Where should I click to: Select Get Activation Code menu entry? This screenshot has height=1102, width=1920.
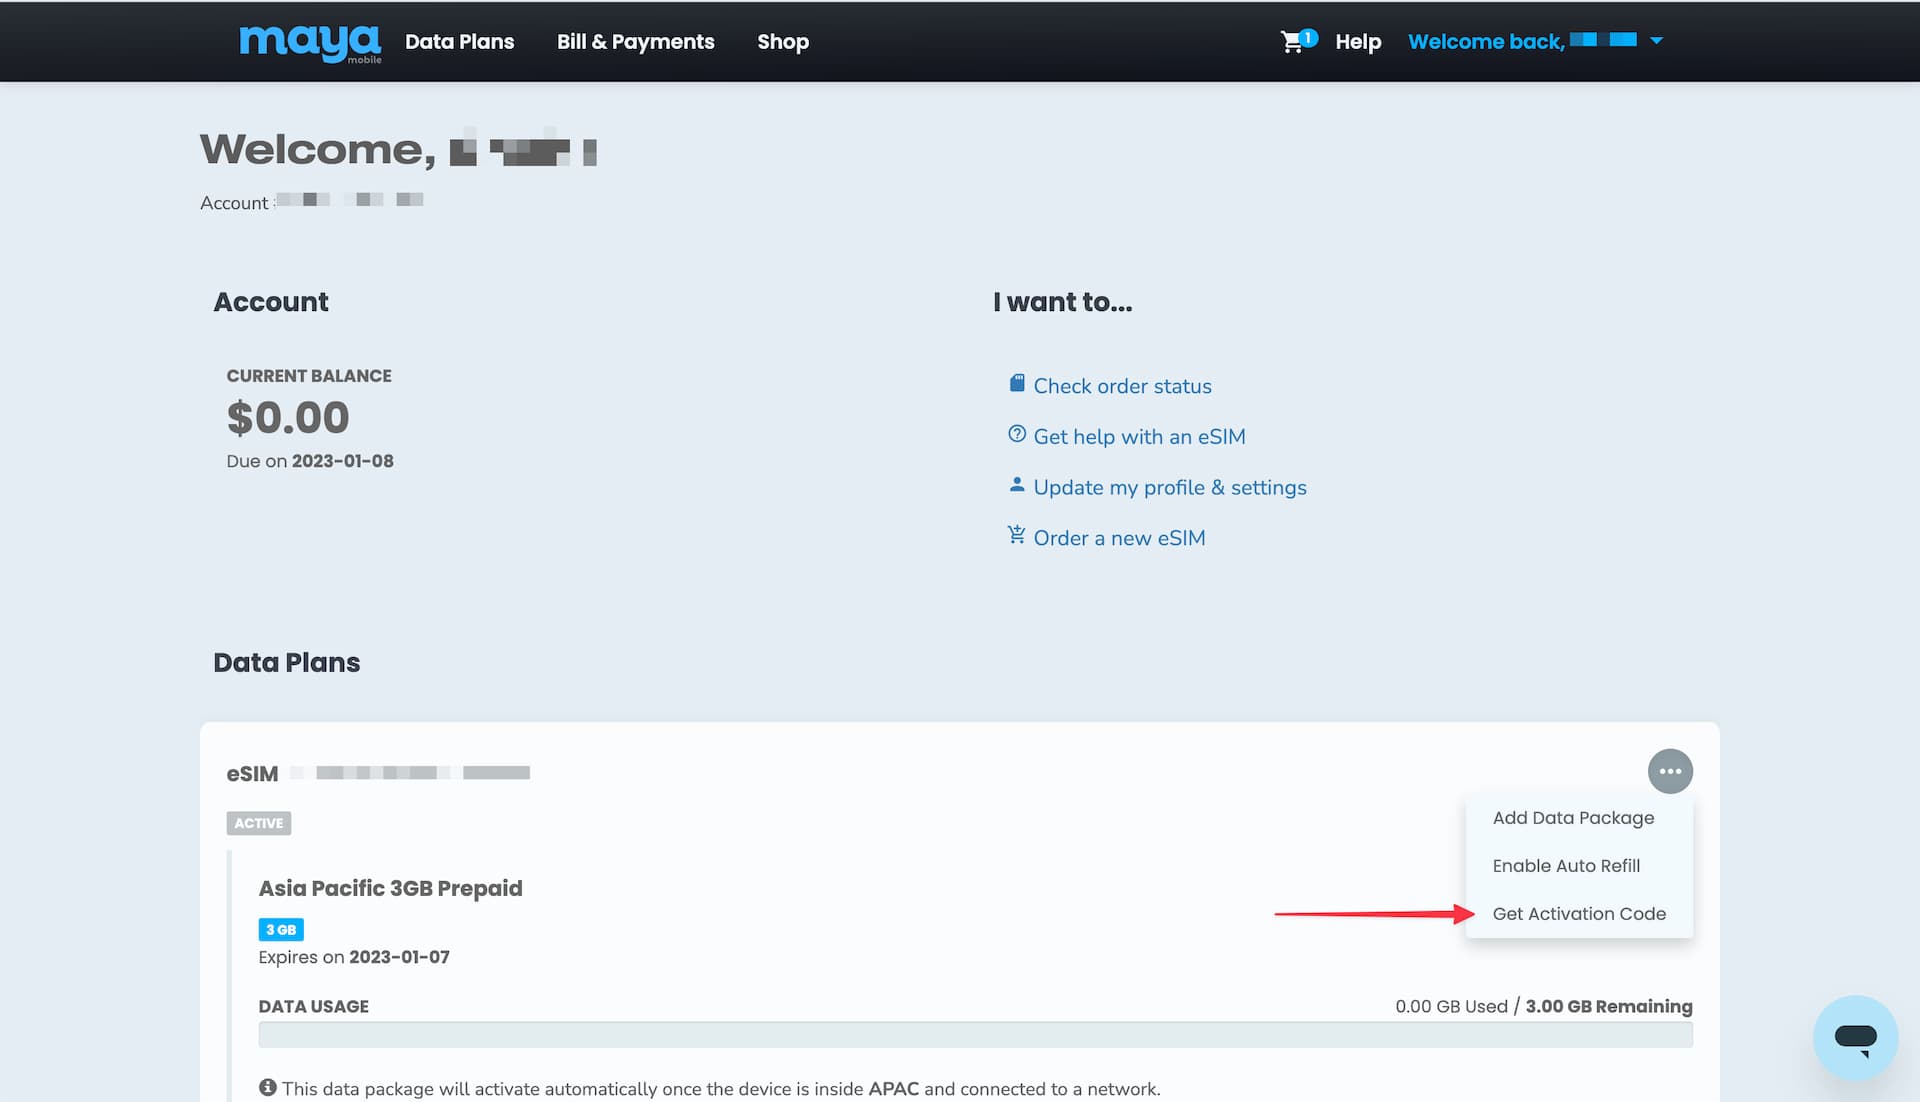point(1579,914)
